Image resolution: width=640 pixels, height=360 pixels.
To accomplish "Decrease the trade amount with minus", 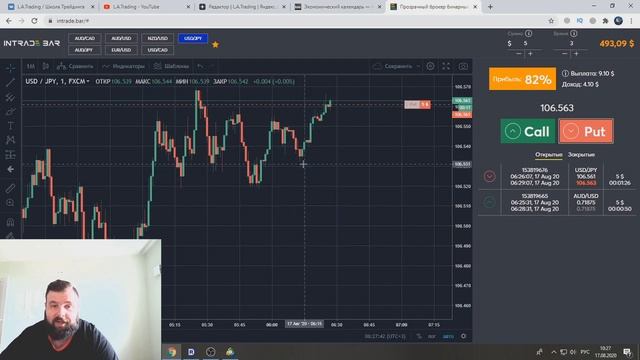I will [519, 53].
